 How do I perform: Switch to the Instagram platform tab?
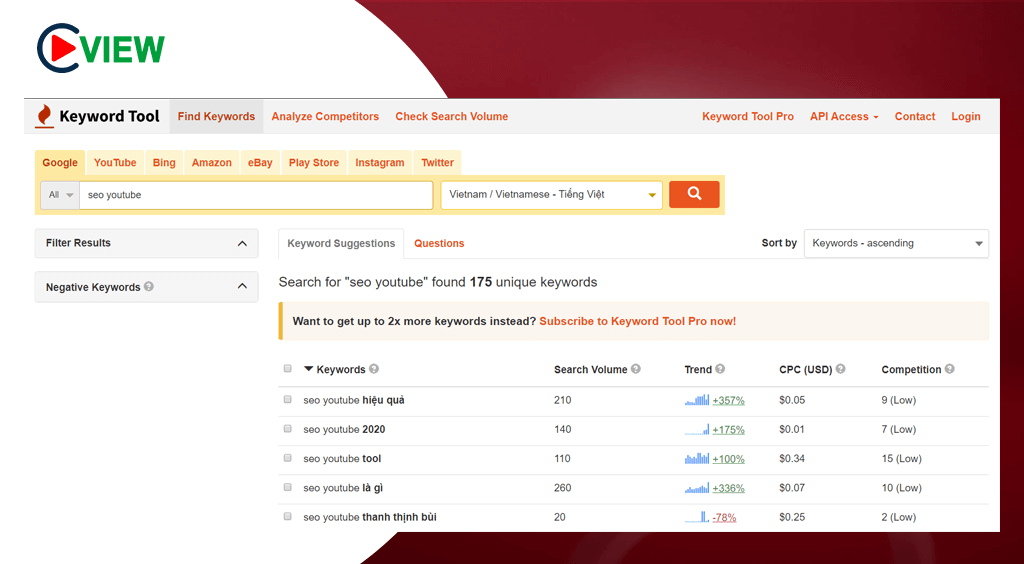pos(380,163)
